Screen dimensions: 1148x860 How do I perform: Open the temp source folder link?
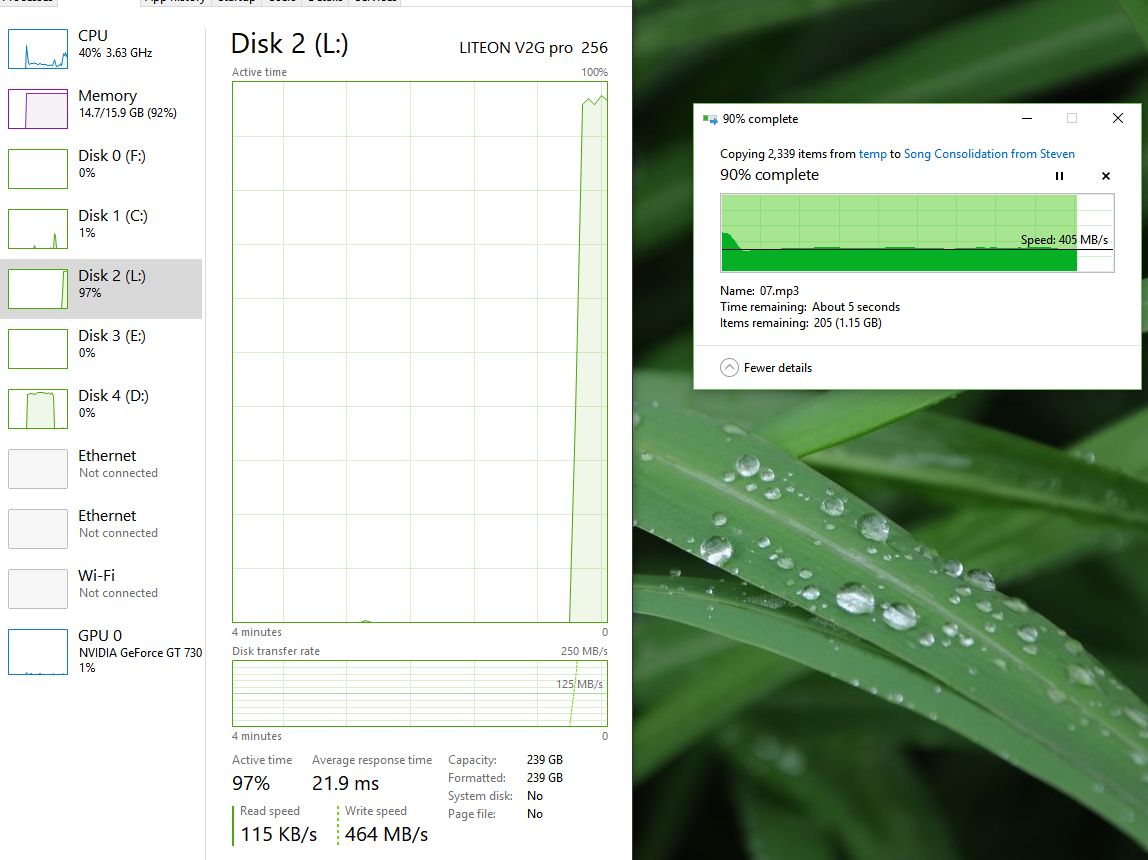pos(872,154)
